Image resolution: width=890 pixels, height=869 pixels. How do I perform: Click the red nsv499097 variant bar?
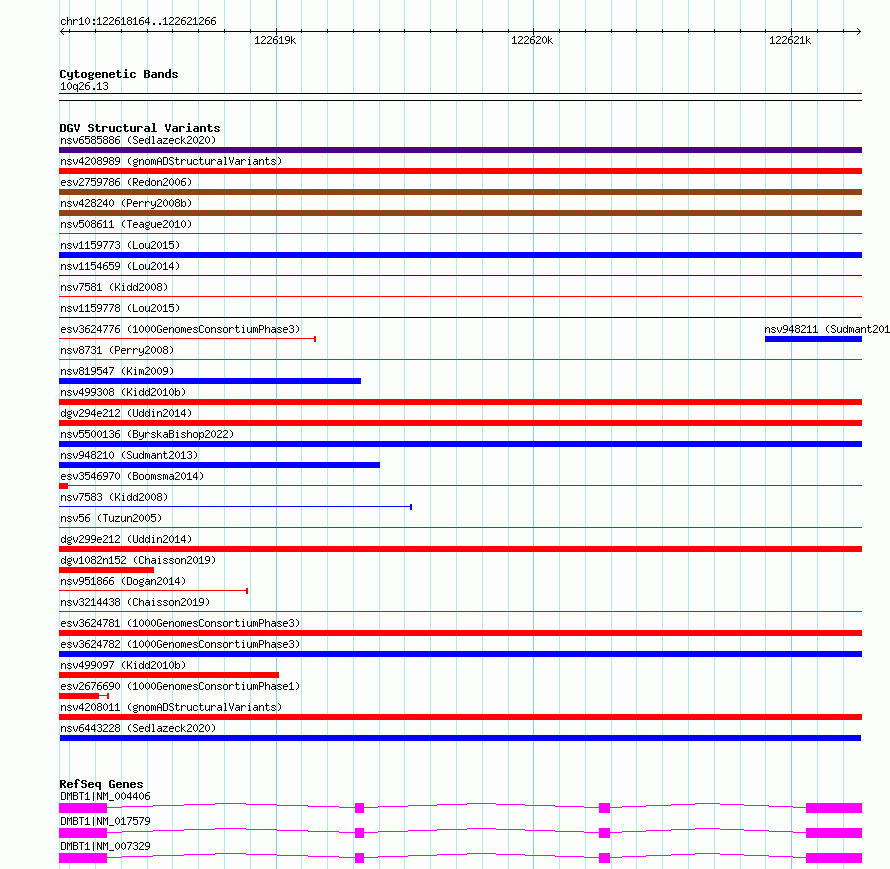point(169,675)
